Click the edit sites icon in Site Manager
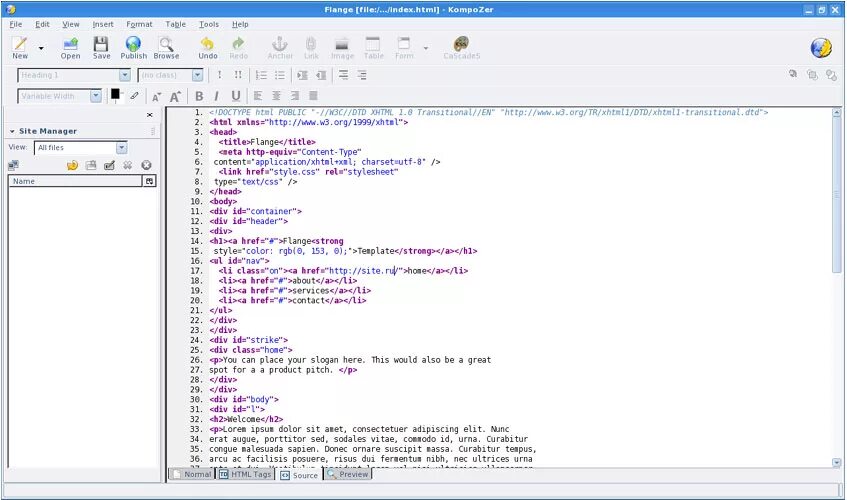847x500 pixels. (14, 165)
